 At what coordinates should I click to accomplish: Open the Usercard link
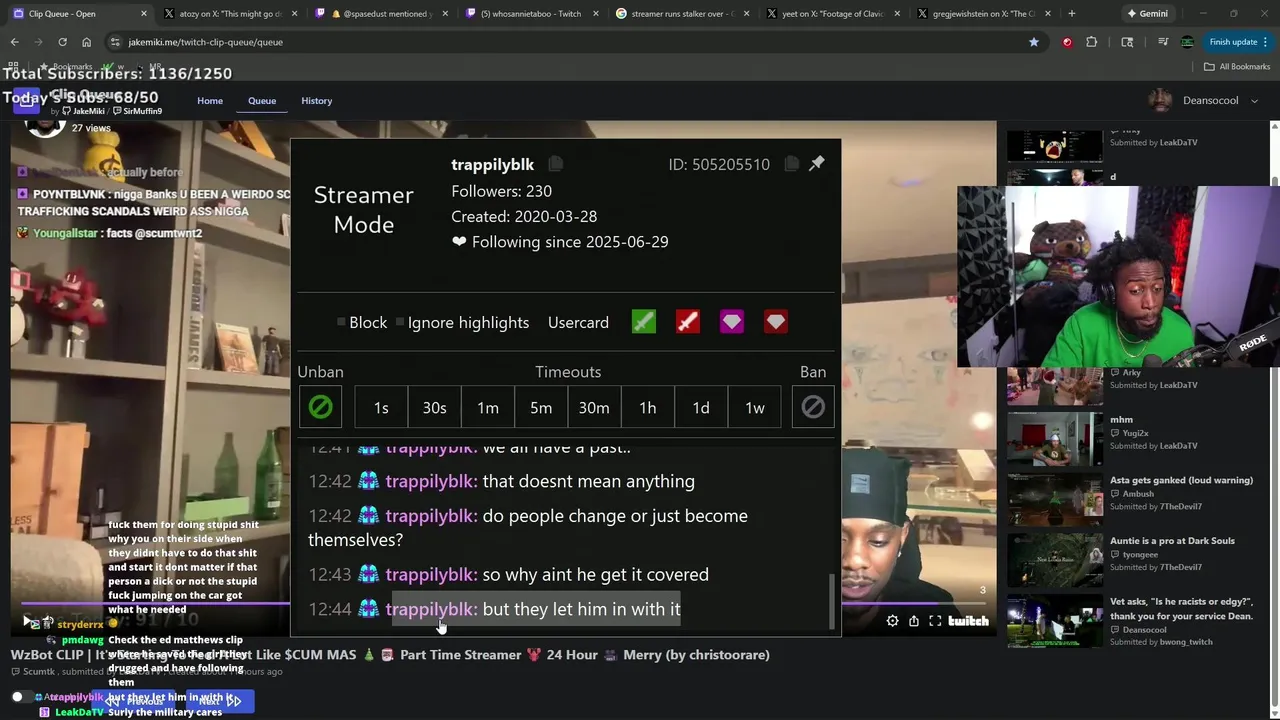[578, 322]
